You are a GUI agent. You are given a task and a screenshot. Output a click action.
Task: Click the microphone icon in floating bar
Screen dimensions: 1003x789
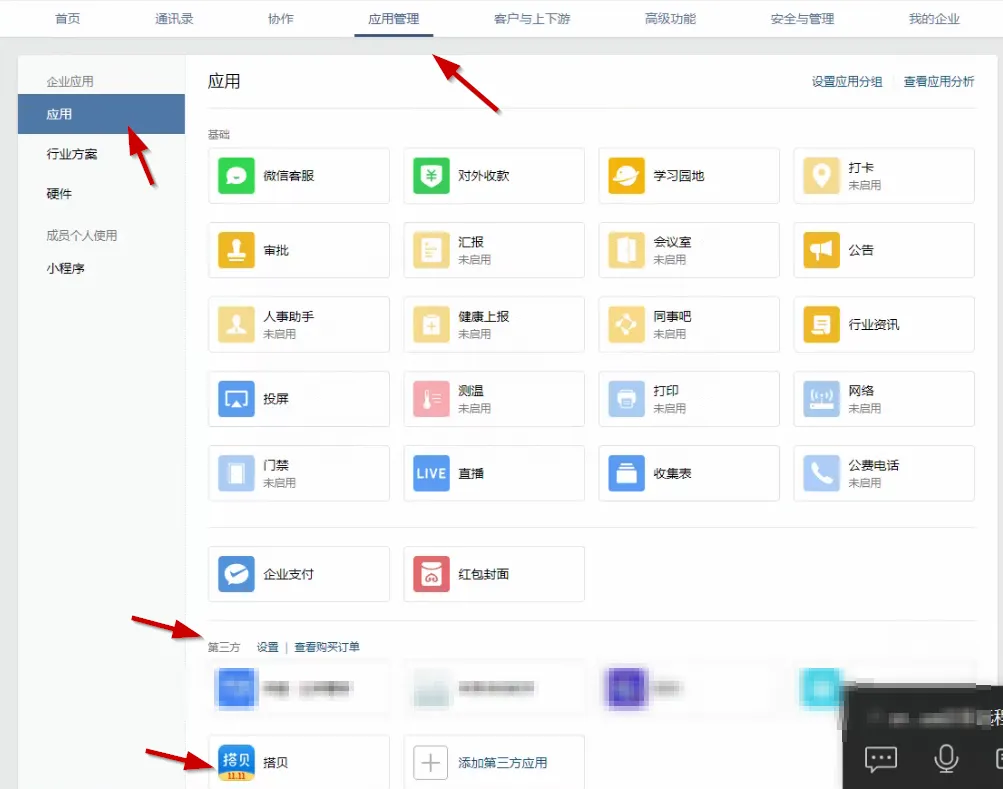coord(945,759)
